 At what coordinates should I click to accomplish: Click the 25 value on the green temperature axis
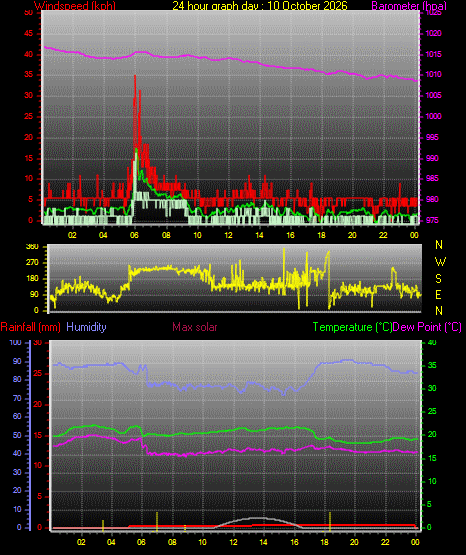[432, 411]
